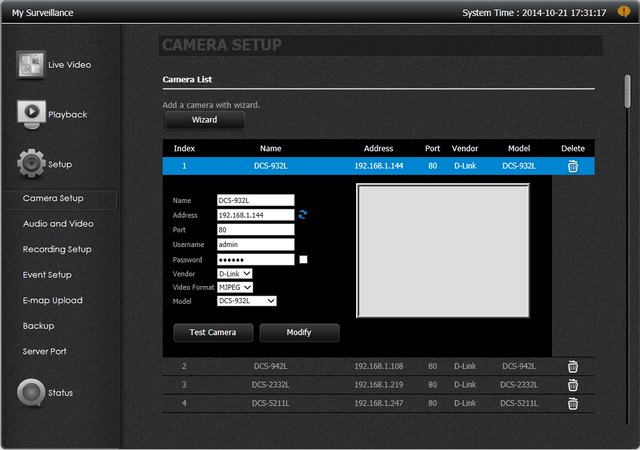Click the Username input field
The width and height of the screenshot is (640, 450).
(x=256, y=244)
